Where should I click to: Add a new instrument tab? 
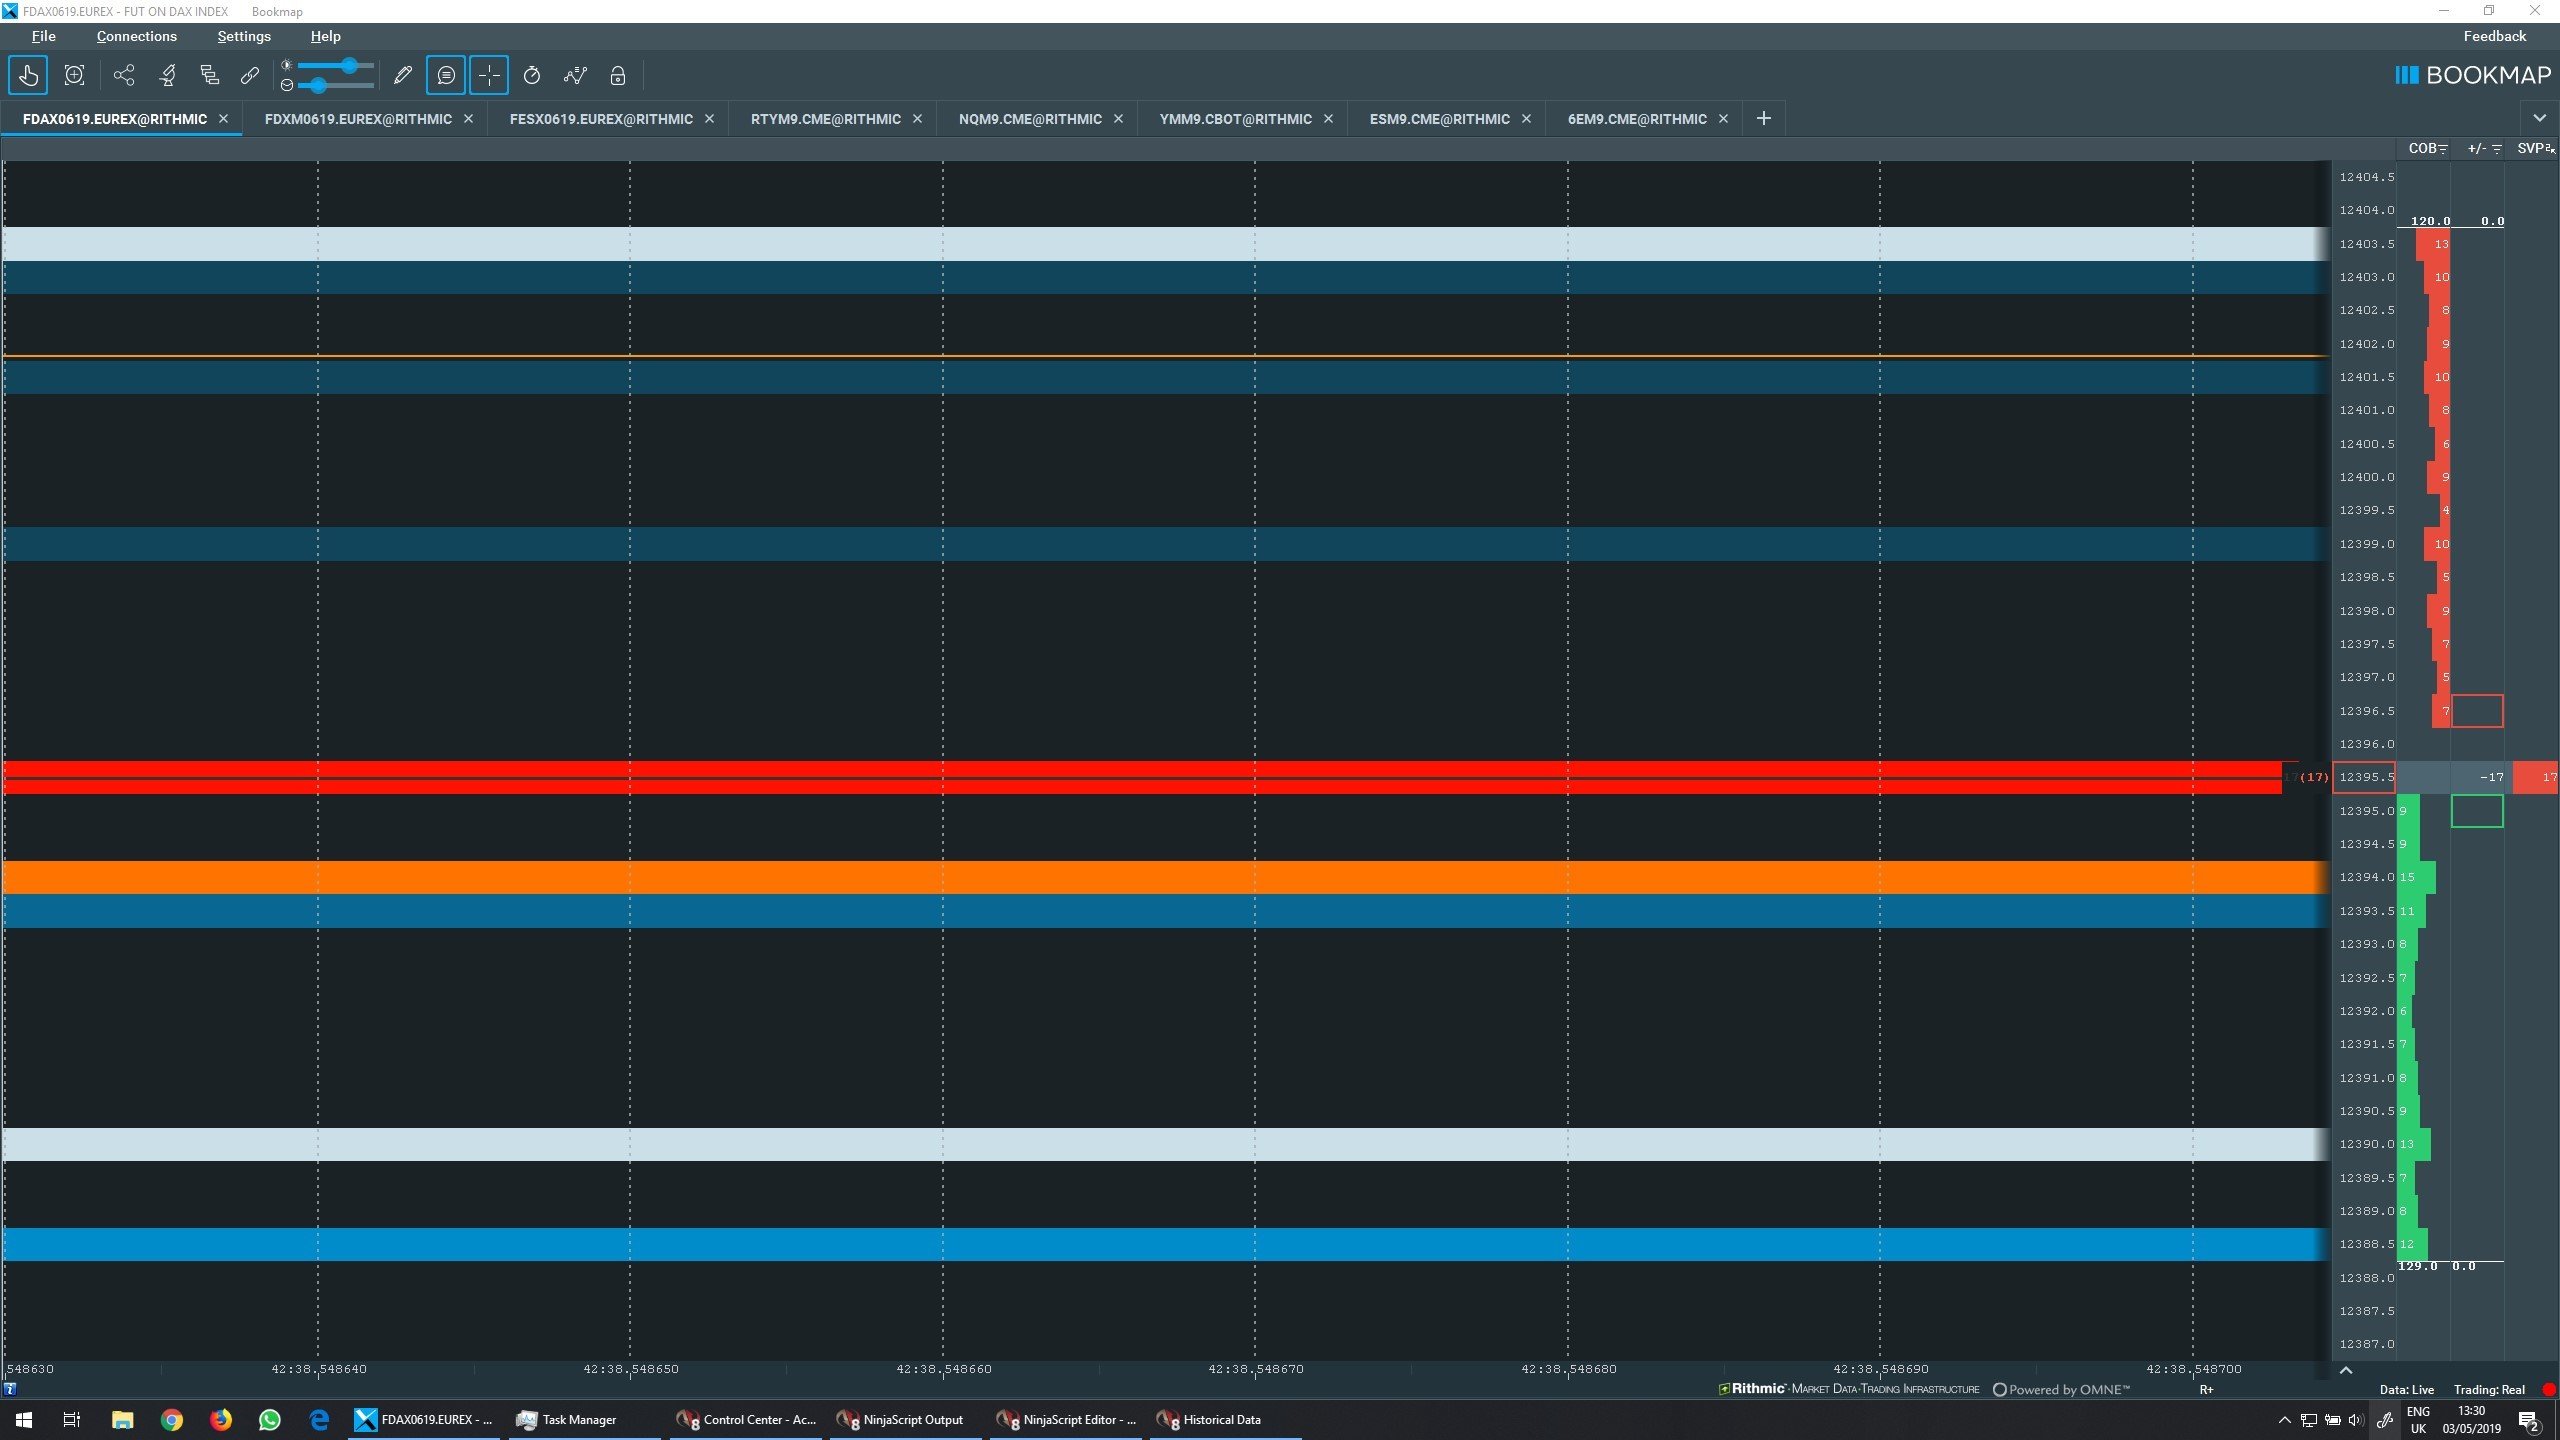point(1764,119)
